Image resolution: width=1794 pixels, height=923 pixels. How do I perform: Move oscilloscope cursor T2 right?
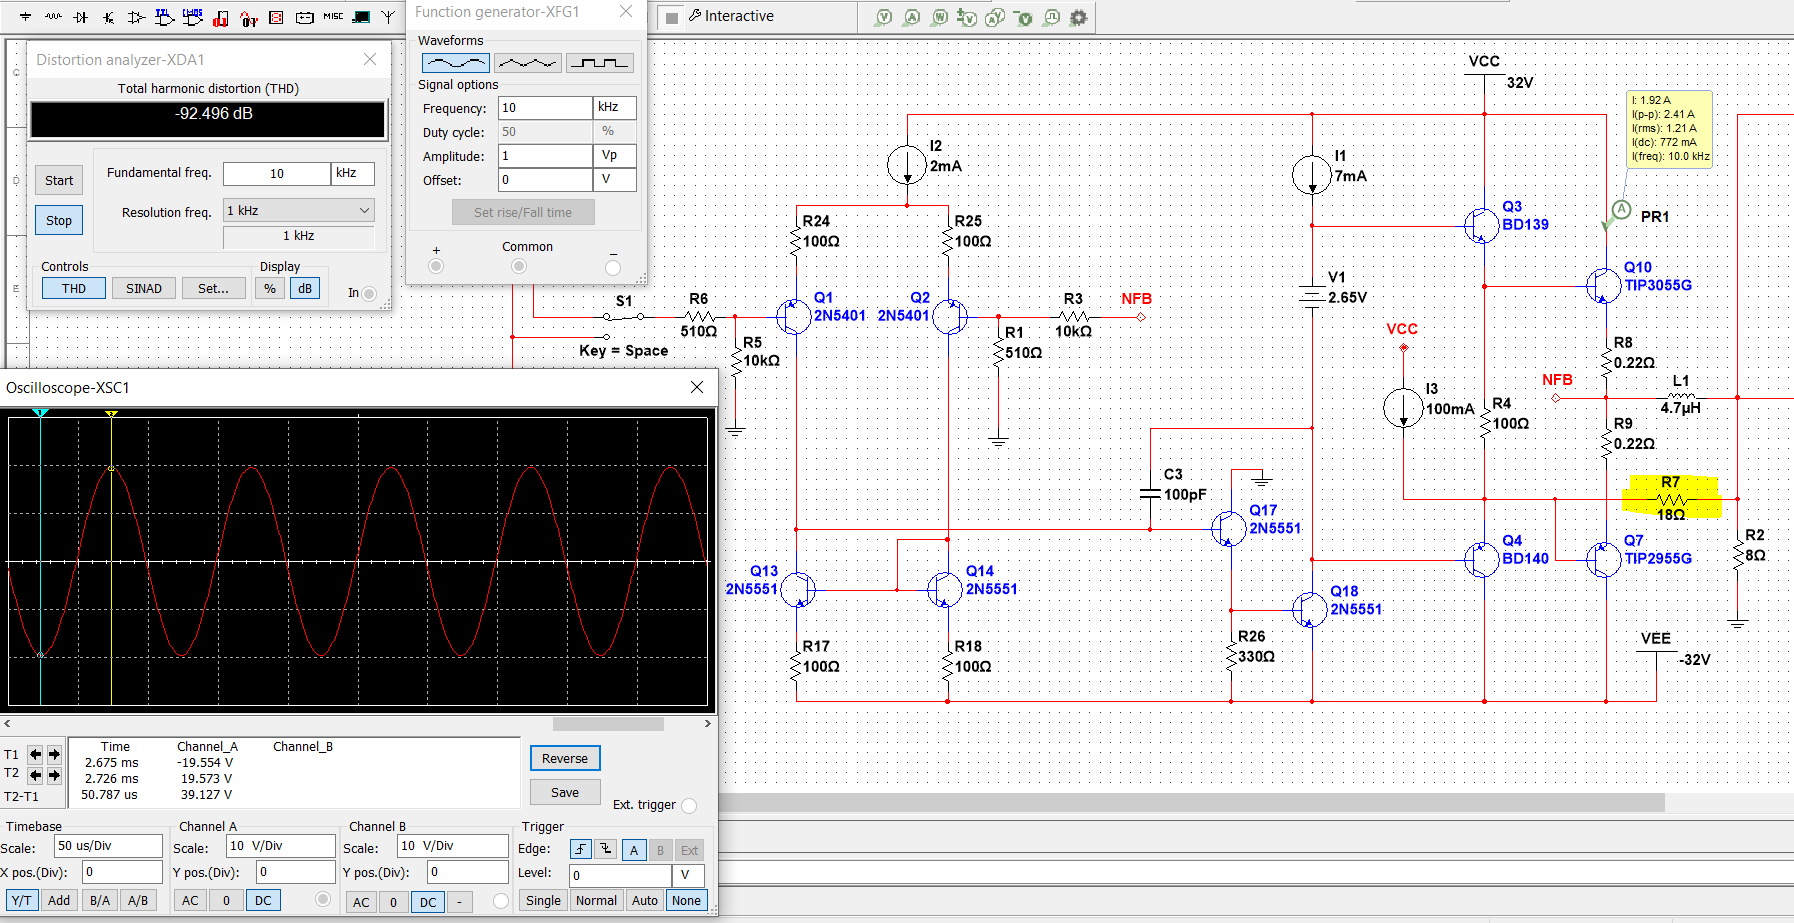click(x=54, y=774)
